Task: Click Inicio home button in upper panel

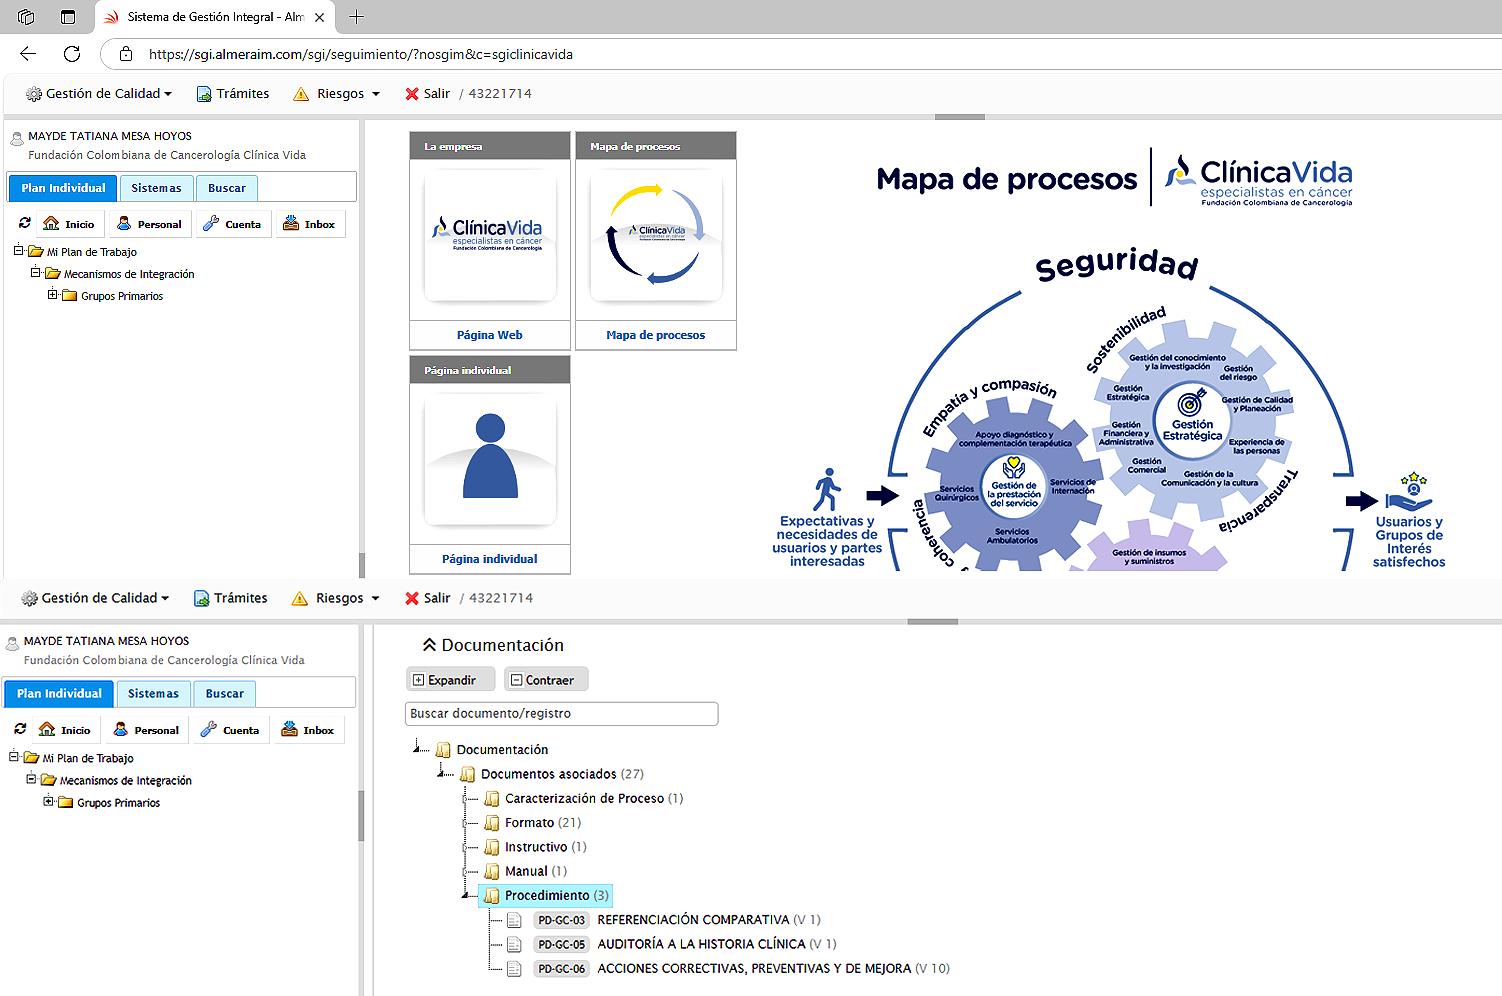Action: click(x=69, y=224)
